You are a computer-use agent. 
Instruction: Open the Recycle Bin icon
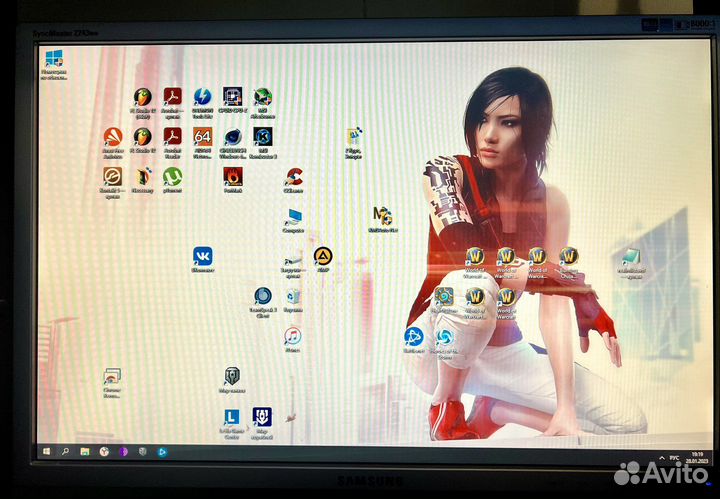pyautogui.click(x=293, y=297)
